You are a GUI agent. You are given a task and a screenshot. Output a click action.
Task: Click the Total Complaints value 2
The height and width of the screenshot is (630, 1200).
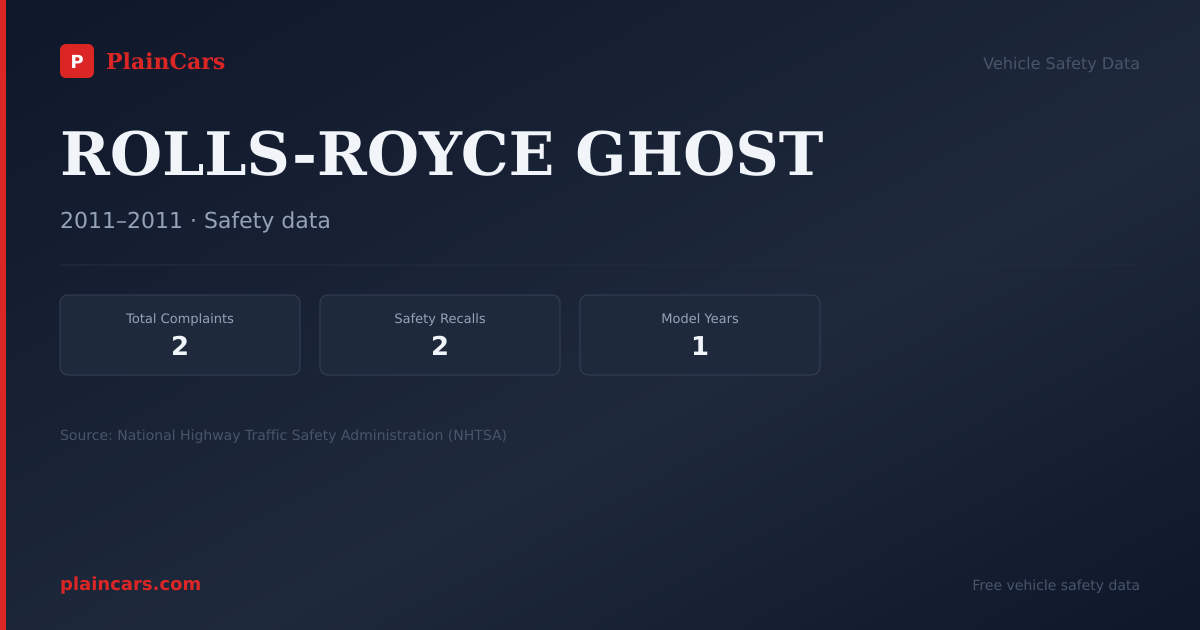pos(180,346)
